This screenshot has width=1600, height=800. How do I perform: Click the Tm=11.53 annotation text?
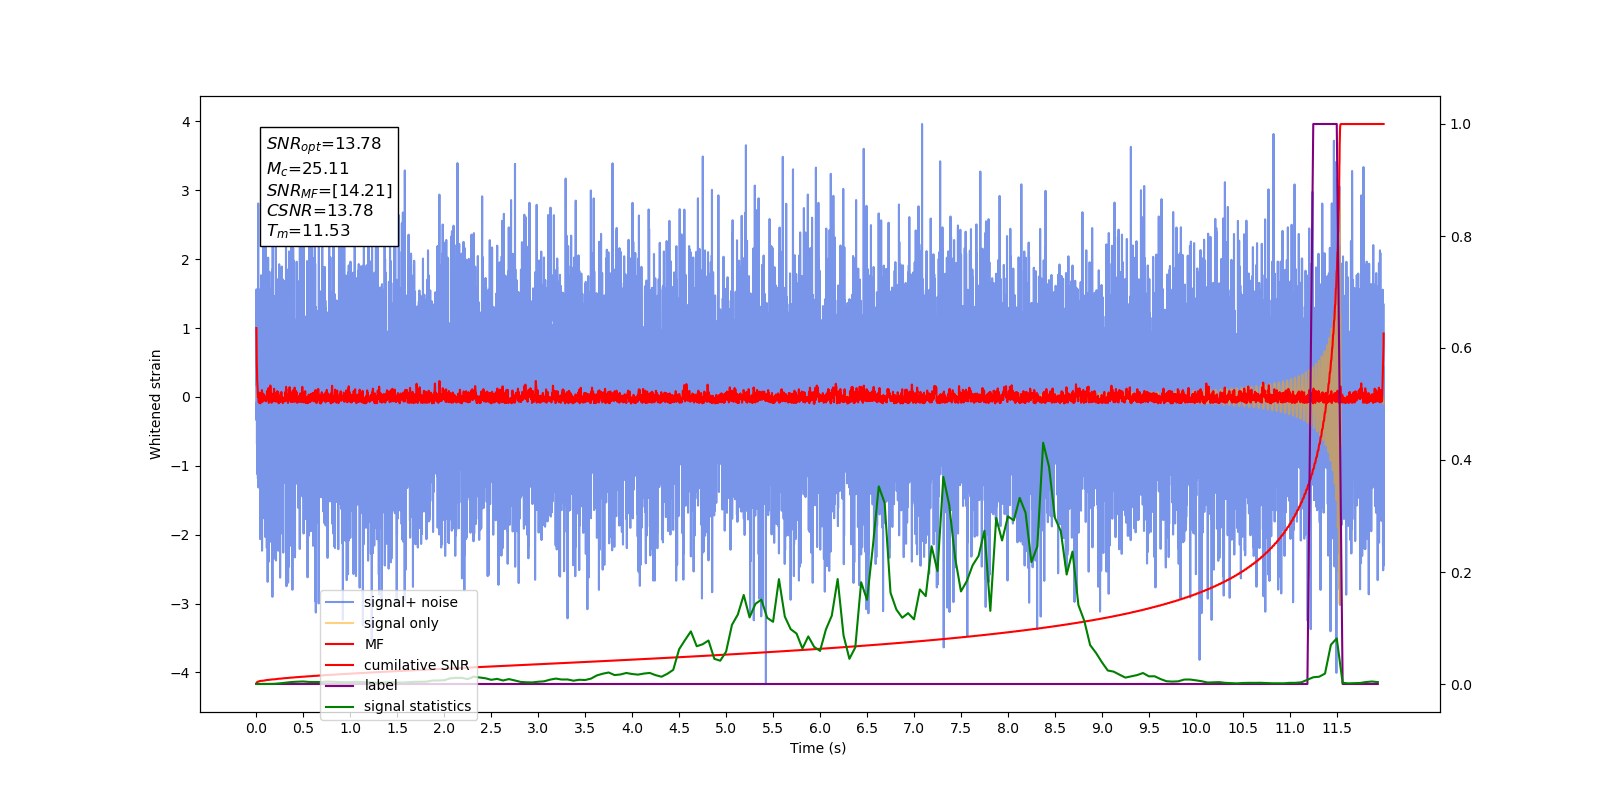[x=308, y=231]
